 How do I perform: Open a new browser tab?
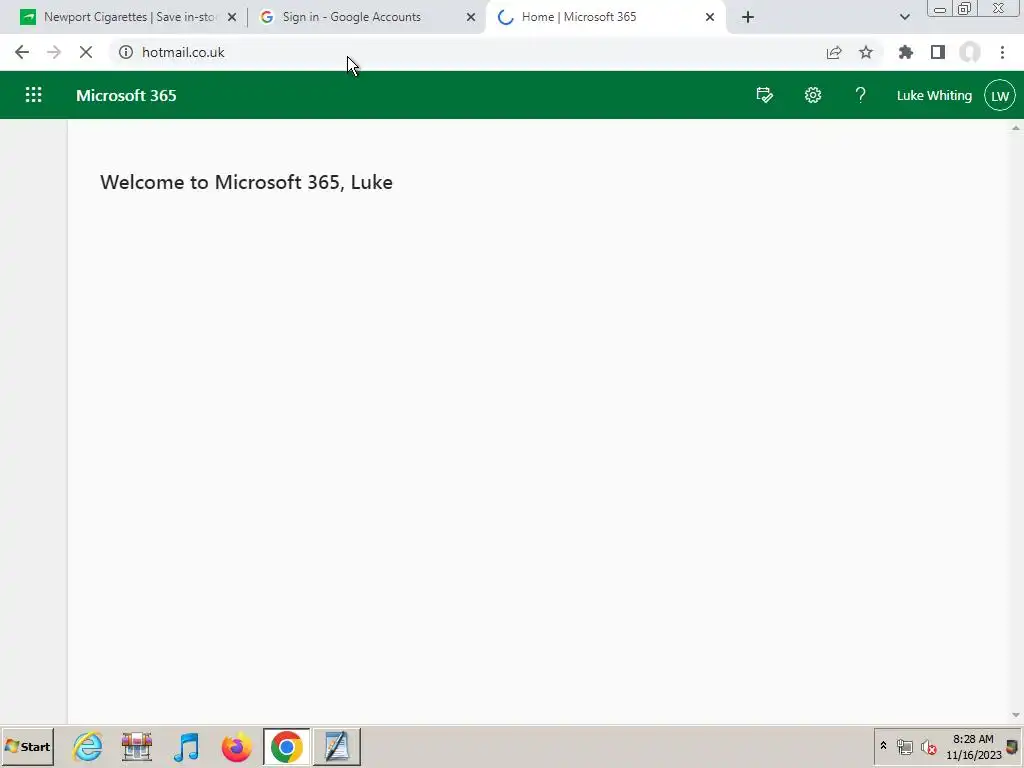pyautogui.click(x=748, y=17)
